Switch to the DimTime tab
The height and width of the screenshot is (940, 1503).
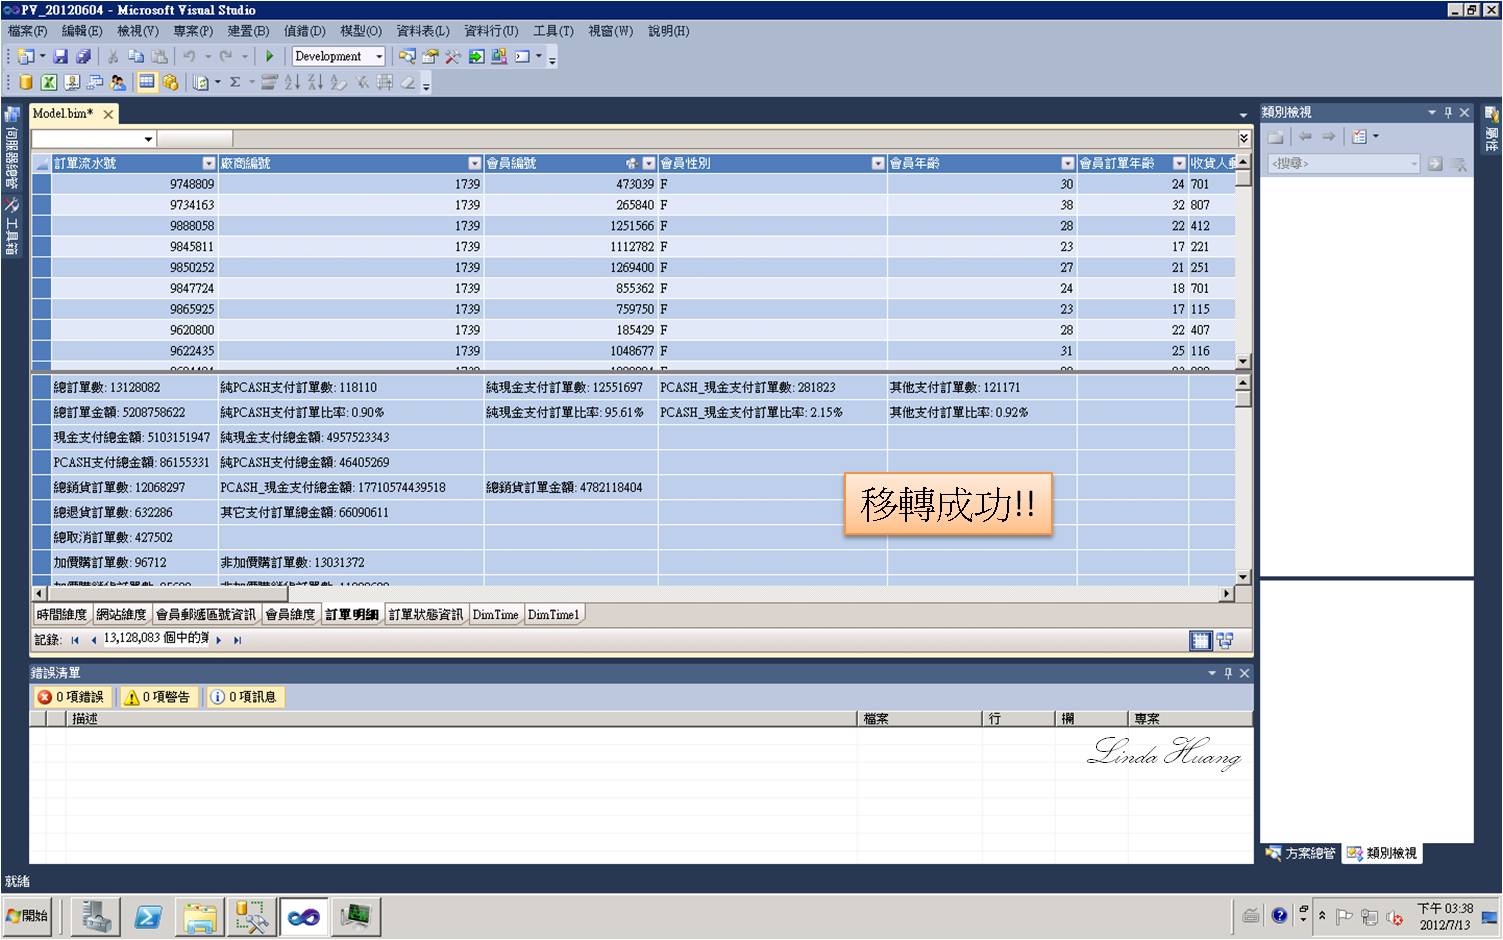click(x=496, y=614)
